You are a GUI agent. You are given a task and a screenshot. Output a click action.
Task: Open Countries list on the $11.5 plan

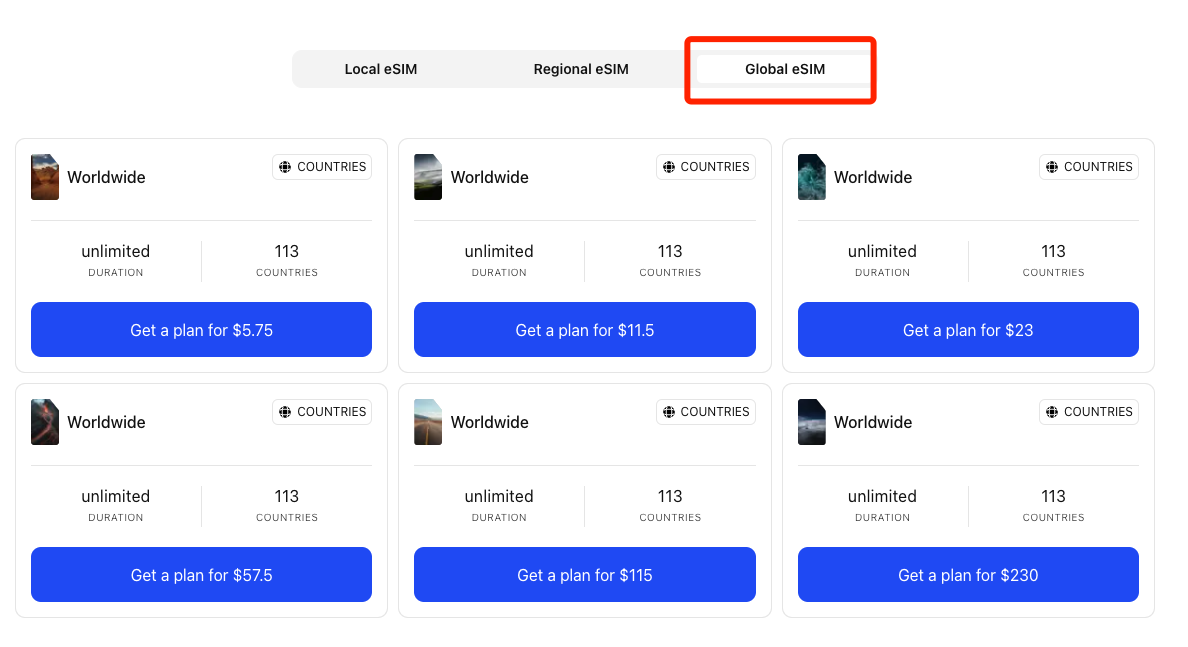[x=705, y=167]
